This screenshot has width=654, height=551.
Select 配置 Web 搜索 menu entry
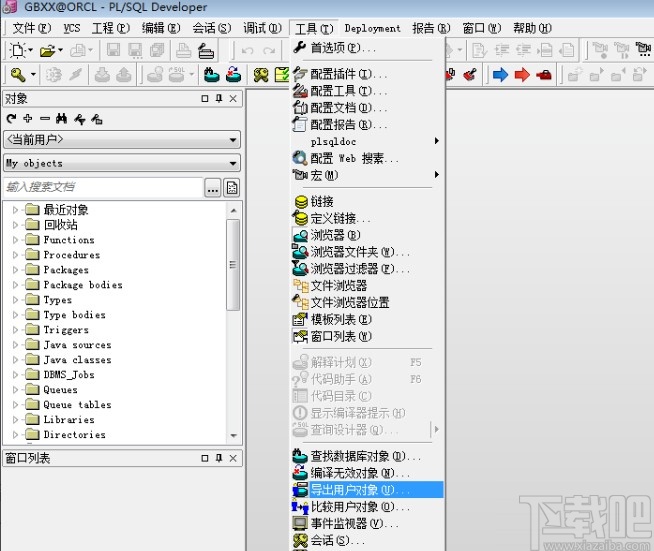367,159
